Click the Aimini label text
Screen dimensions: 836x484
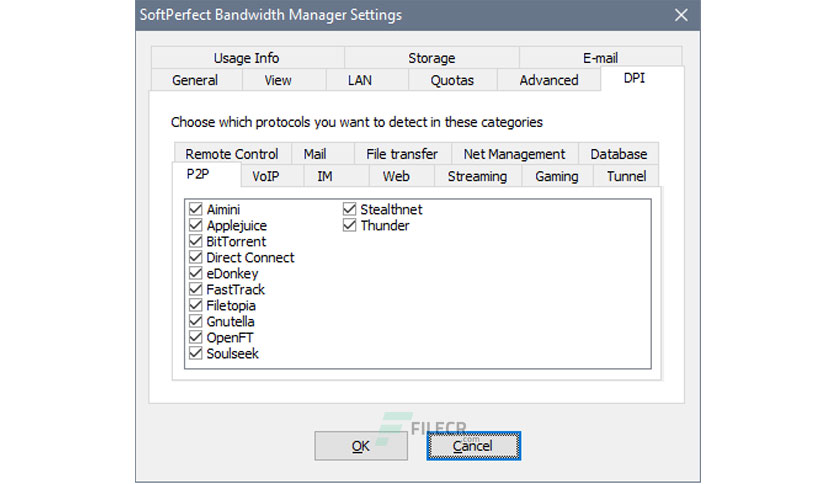click(x=223, y=209)
